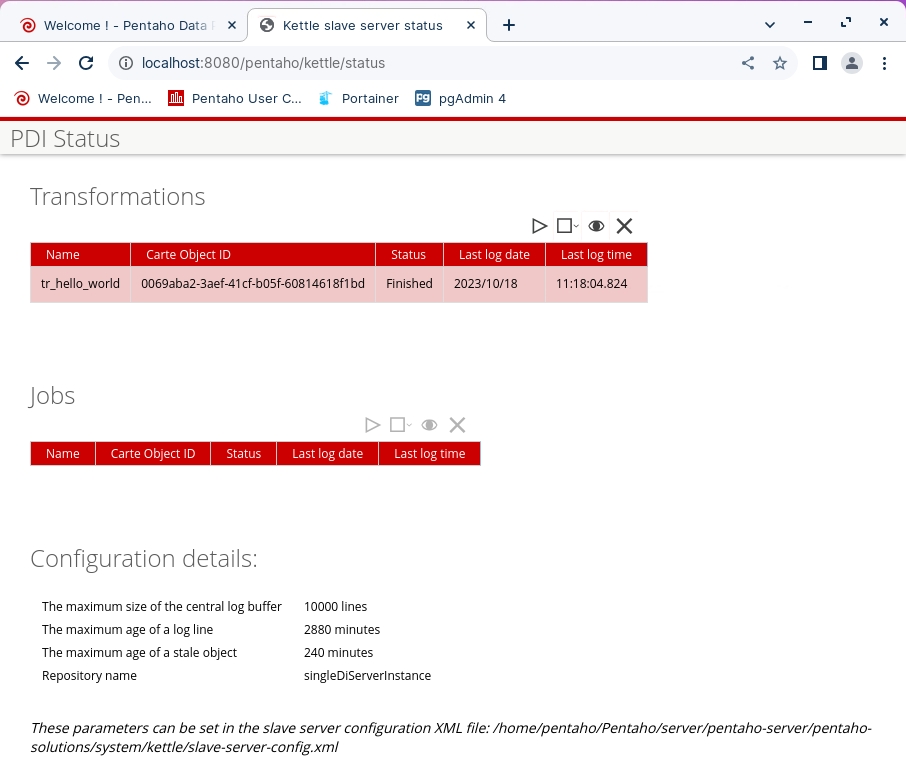Share this page
Image resolution: width=906 pixels, height=775 pixels.
[748, 63]
